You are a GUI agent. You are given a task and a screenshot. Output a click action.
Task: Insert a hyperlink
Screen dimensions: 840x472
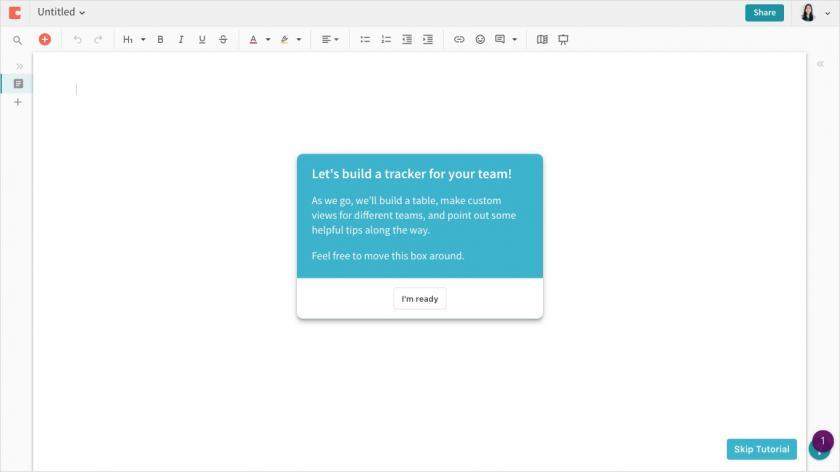tap(459, 39)
